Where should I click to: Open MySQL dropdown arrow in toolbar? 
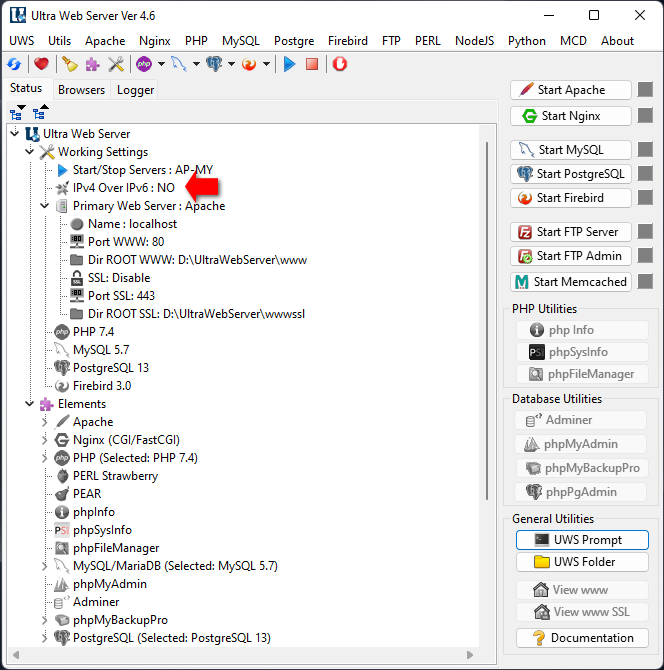(x=196, y=65)
